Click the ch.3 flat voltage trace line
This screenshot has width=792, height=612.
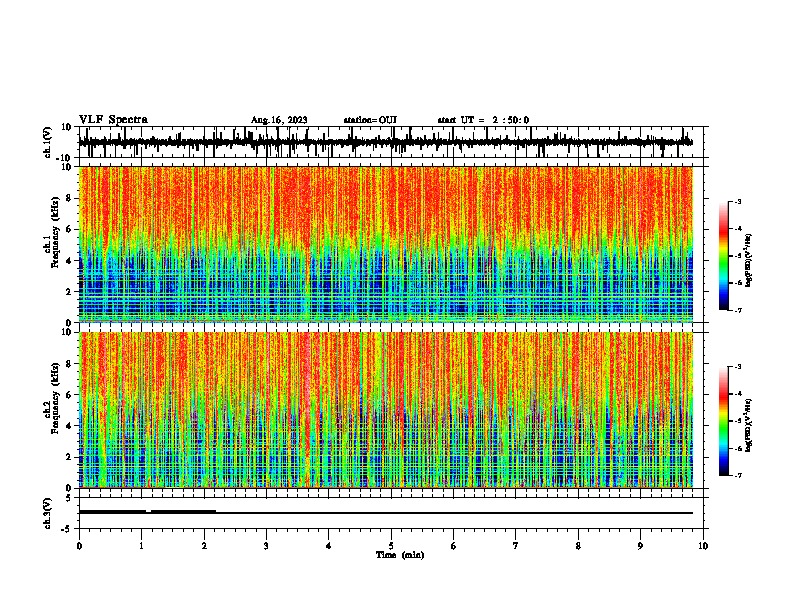tap(386, 513)
